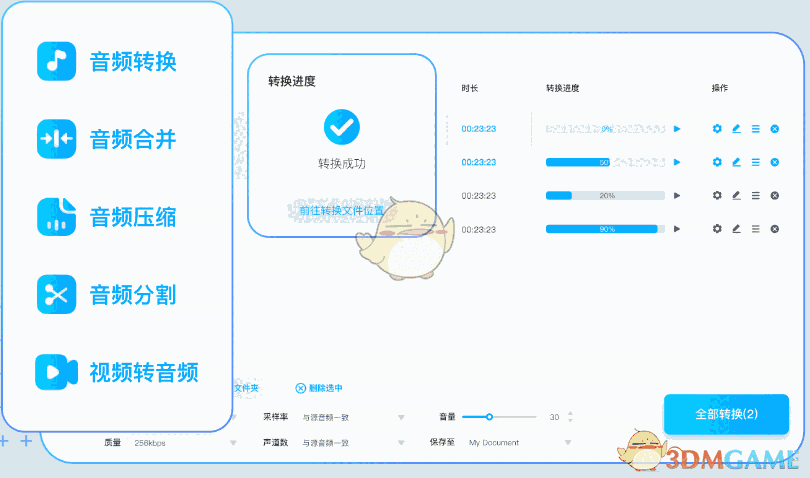Decrease the volume value 30 with down arrow
This screenshot has height=478, width=810.
pyautogui.click(x=570, y=420)
